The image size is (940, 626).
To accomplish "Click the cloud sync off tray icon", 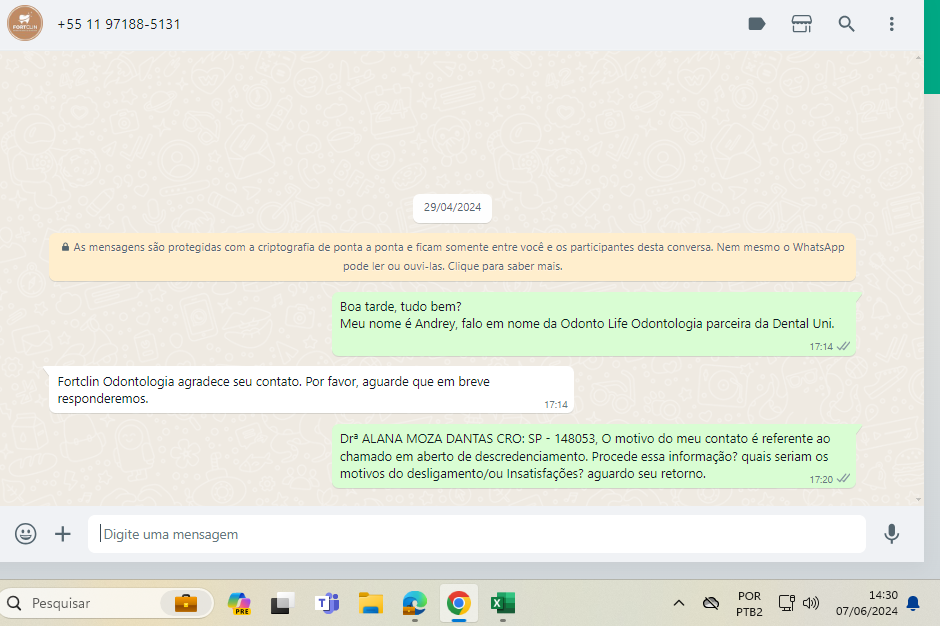I will click(711, 603).
